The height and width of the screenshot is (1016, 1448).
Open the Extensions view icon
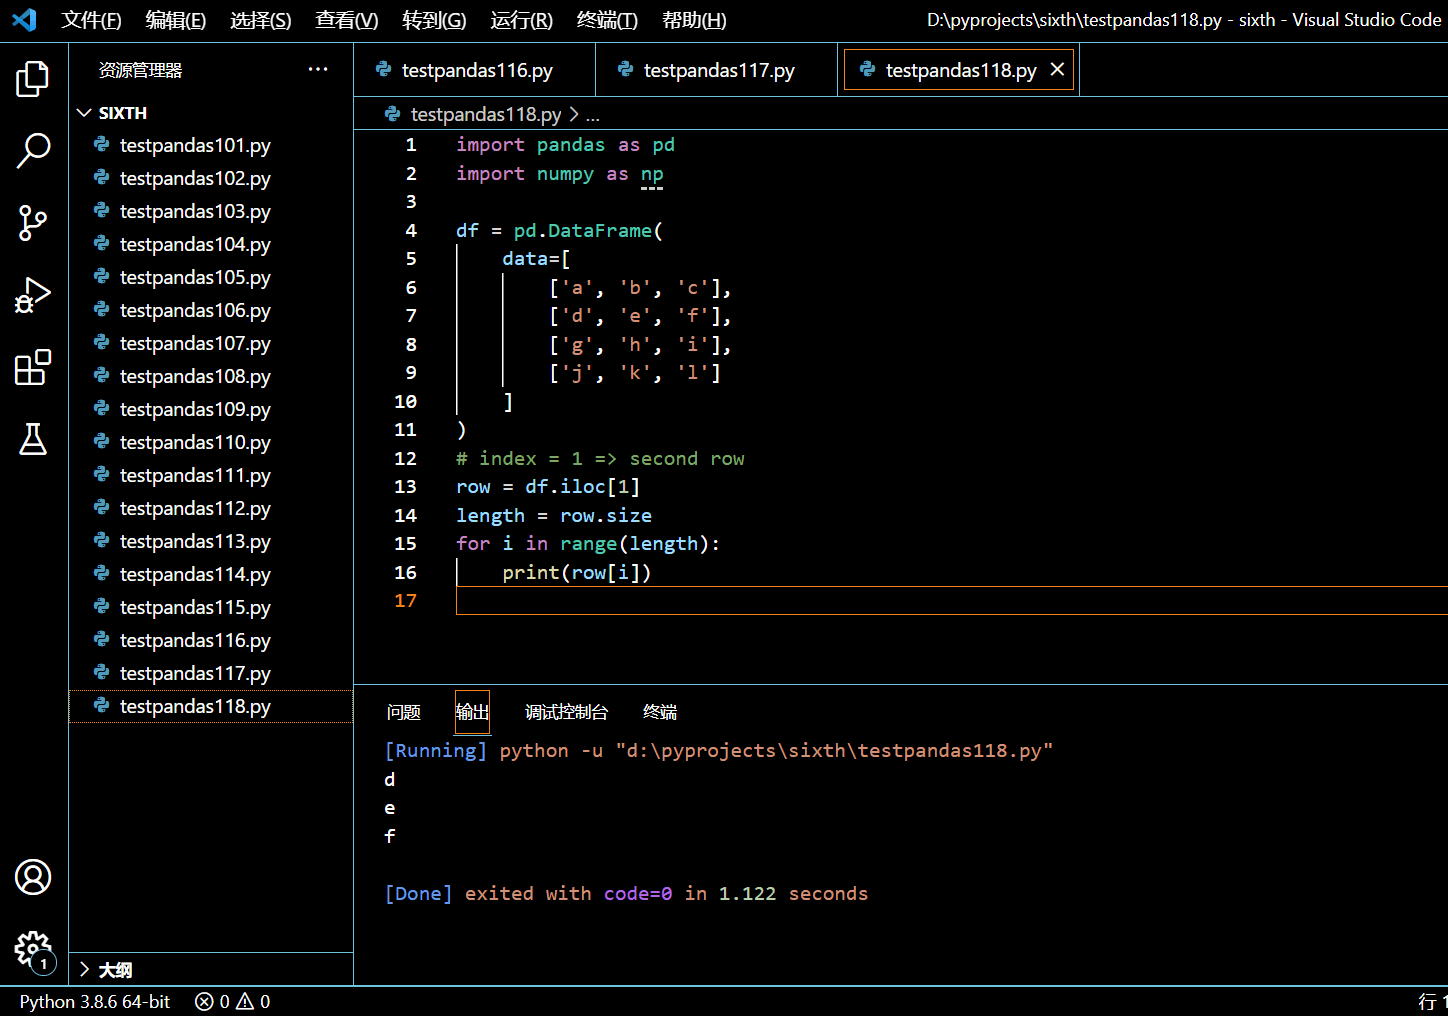[x=33, y=367]
